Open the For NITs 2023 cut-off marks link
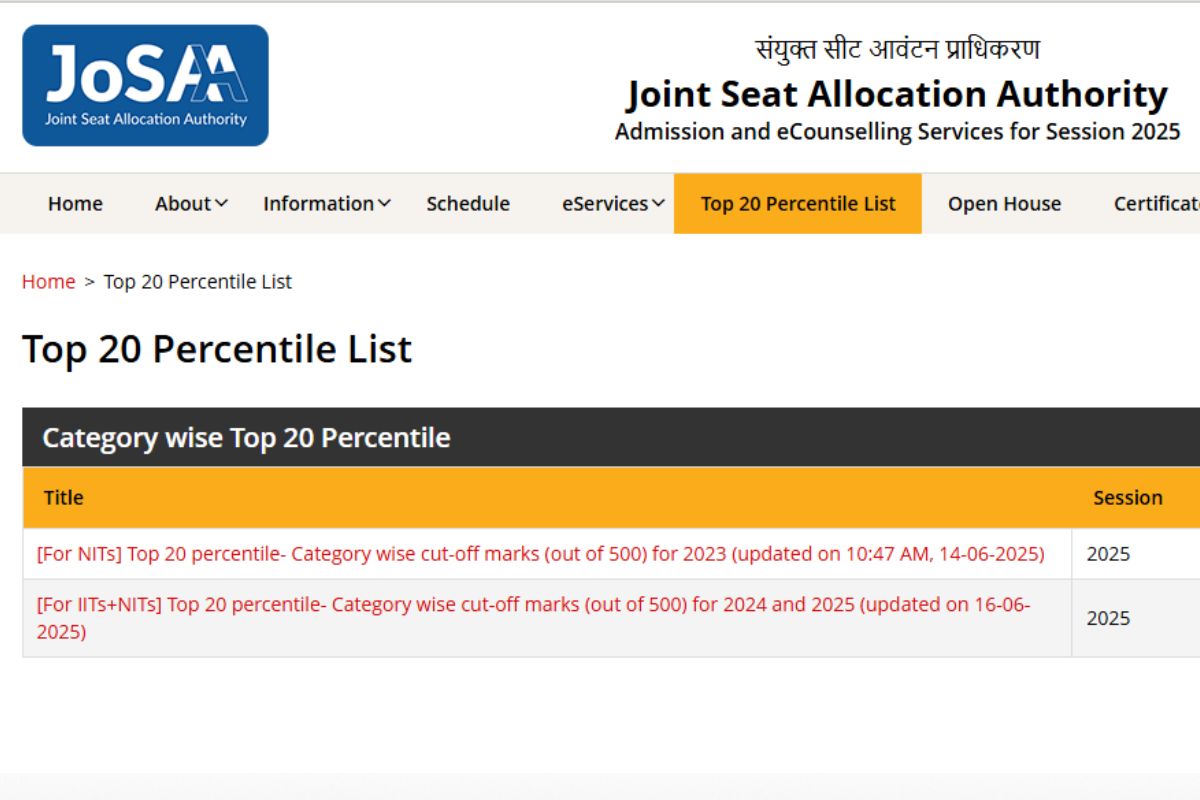This screenshot has height=800, width=1200. [x=540, y=554]
